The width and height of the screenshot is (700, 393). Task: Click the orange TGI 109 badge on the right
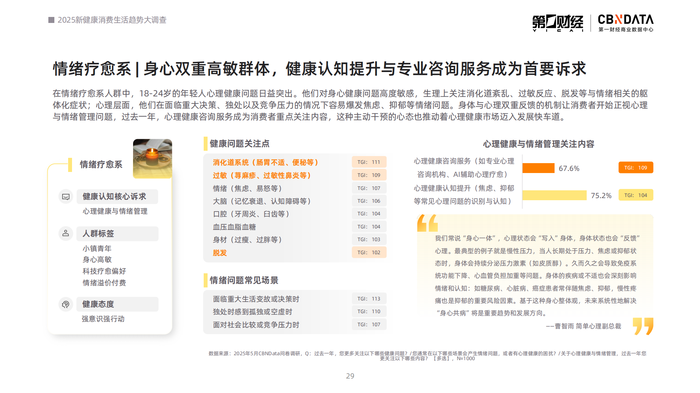pyautogui.click(x=636, y=167)
